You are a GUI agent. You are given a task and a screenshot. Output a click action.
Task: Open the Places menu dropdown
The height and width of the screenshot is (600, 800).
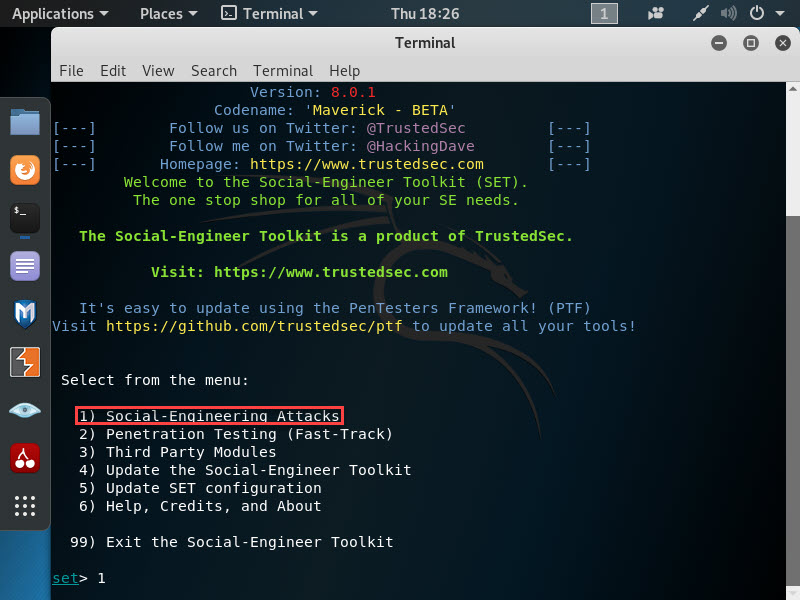tap(168, 14)
